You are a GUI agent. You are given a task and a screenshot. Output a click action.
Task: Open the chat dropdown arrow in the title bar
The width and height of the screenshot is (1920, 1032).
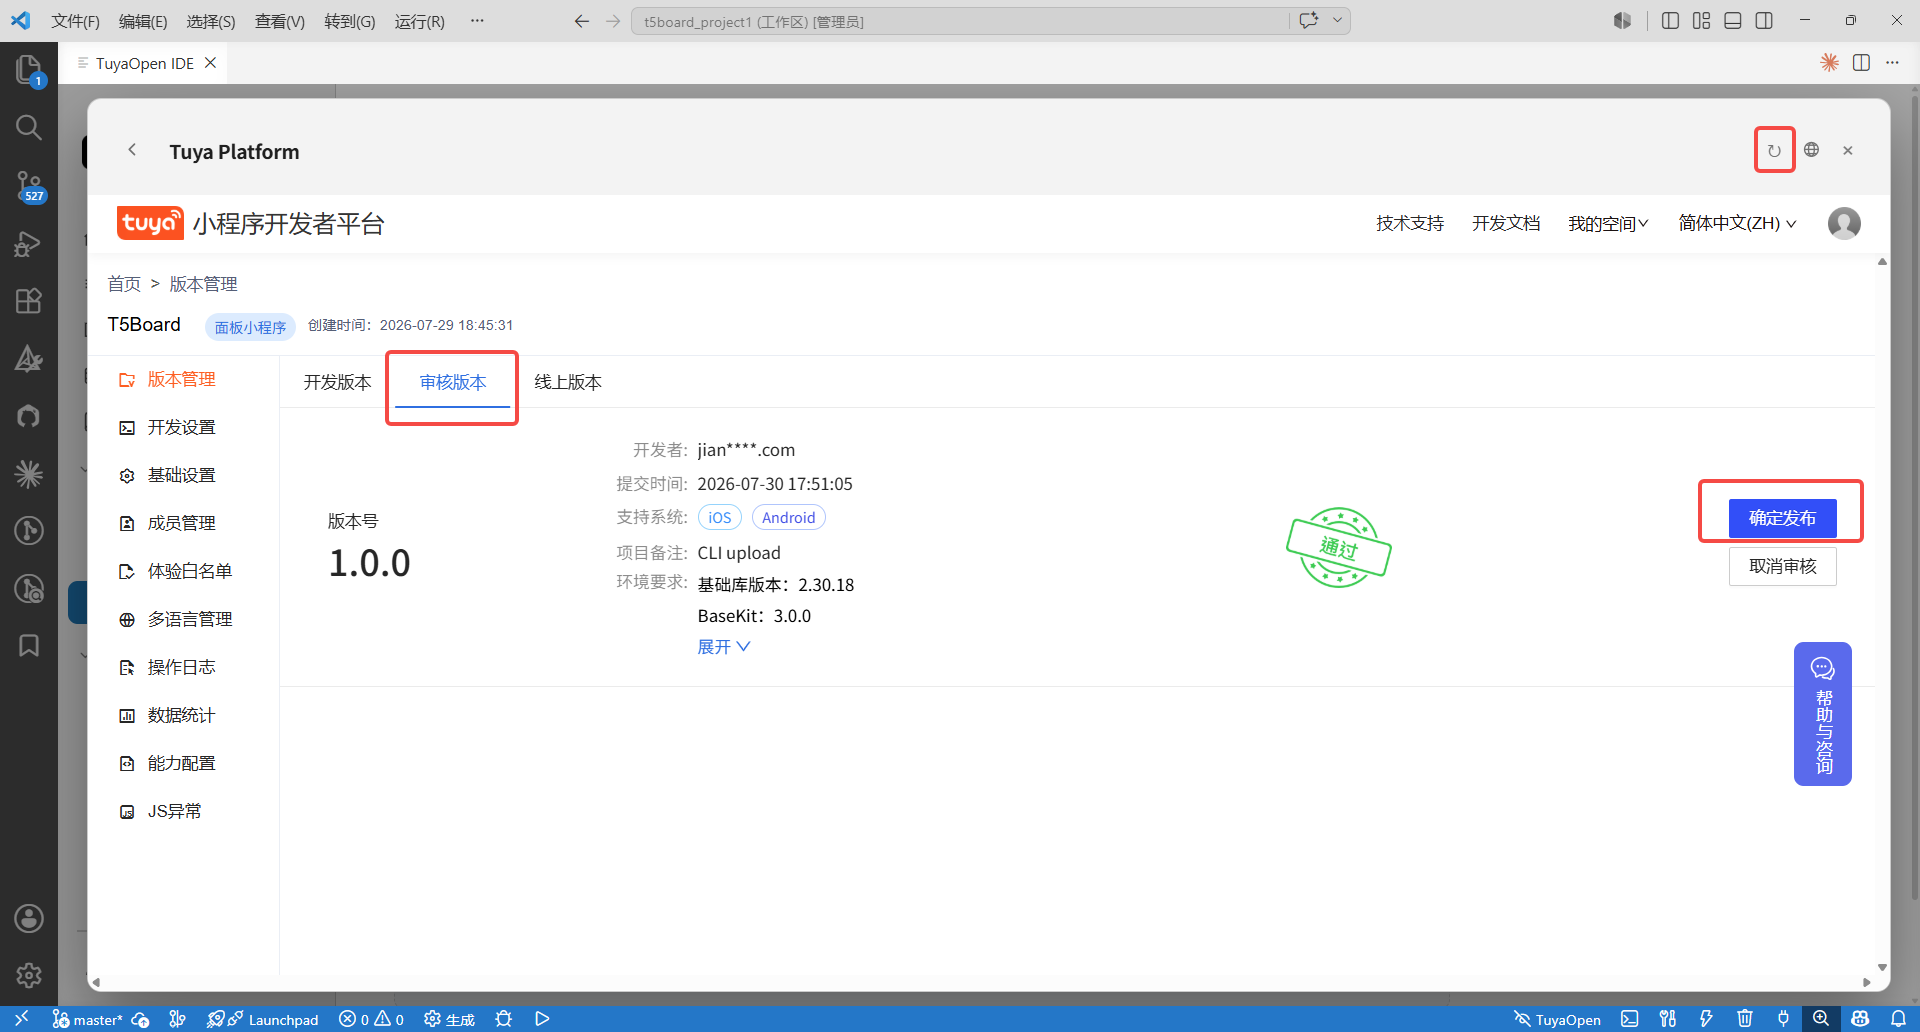point(1337,21)
